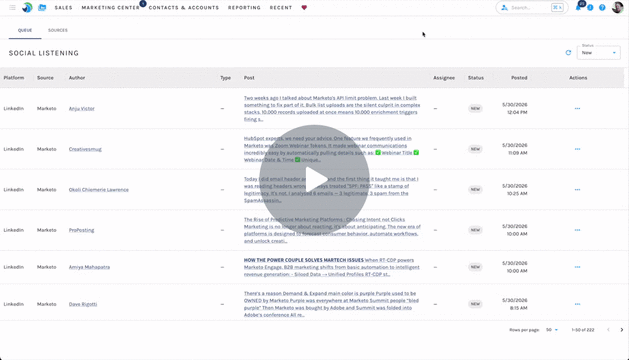The width and height of the screenshot is (629, 360).
Task: Click the Post column header
Action: [249, 78]
